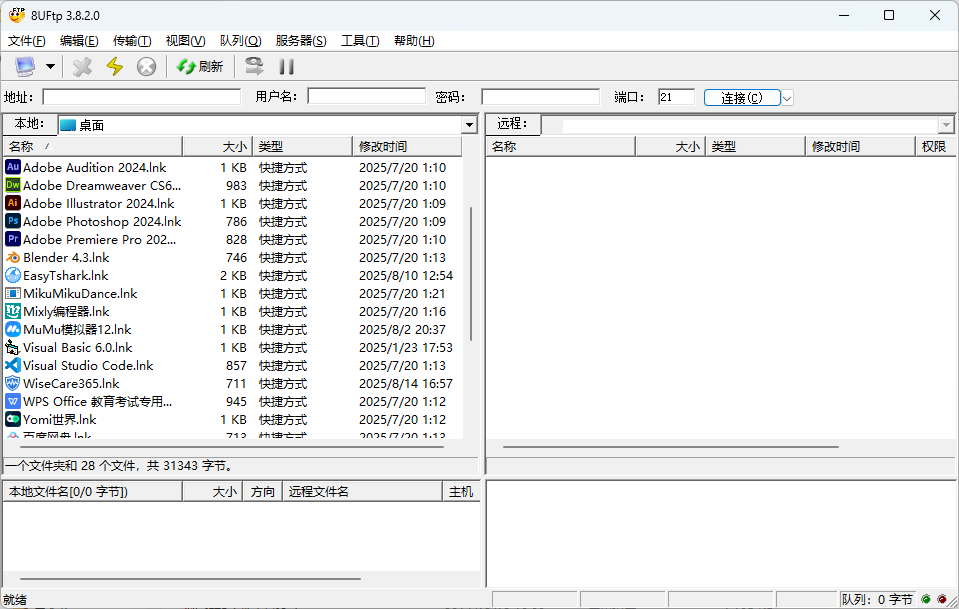The image size is (959, 609).
Task: Open the 队列(Q) menu
Action: tap(240, 41)
